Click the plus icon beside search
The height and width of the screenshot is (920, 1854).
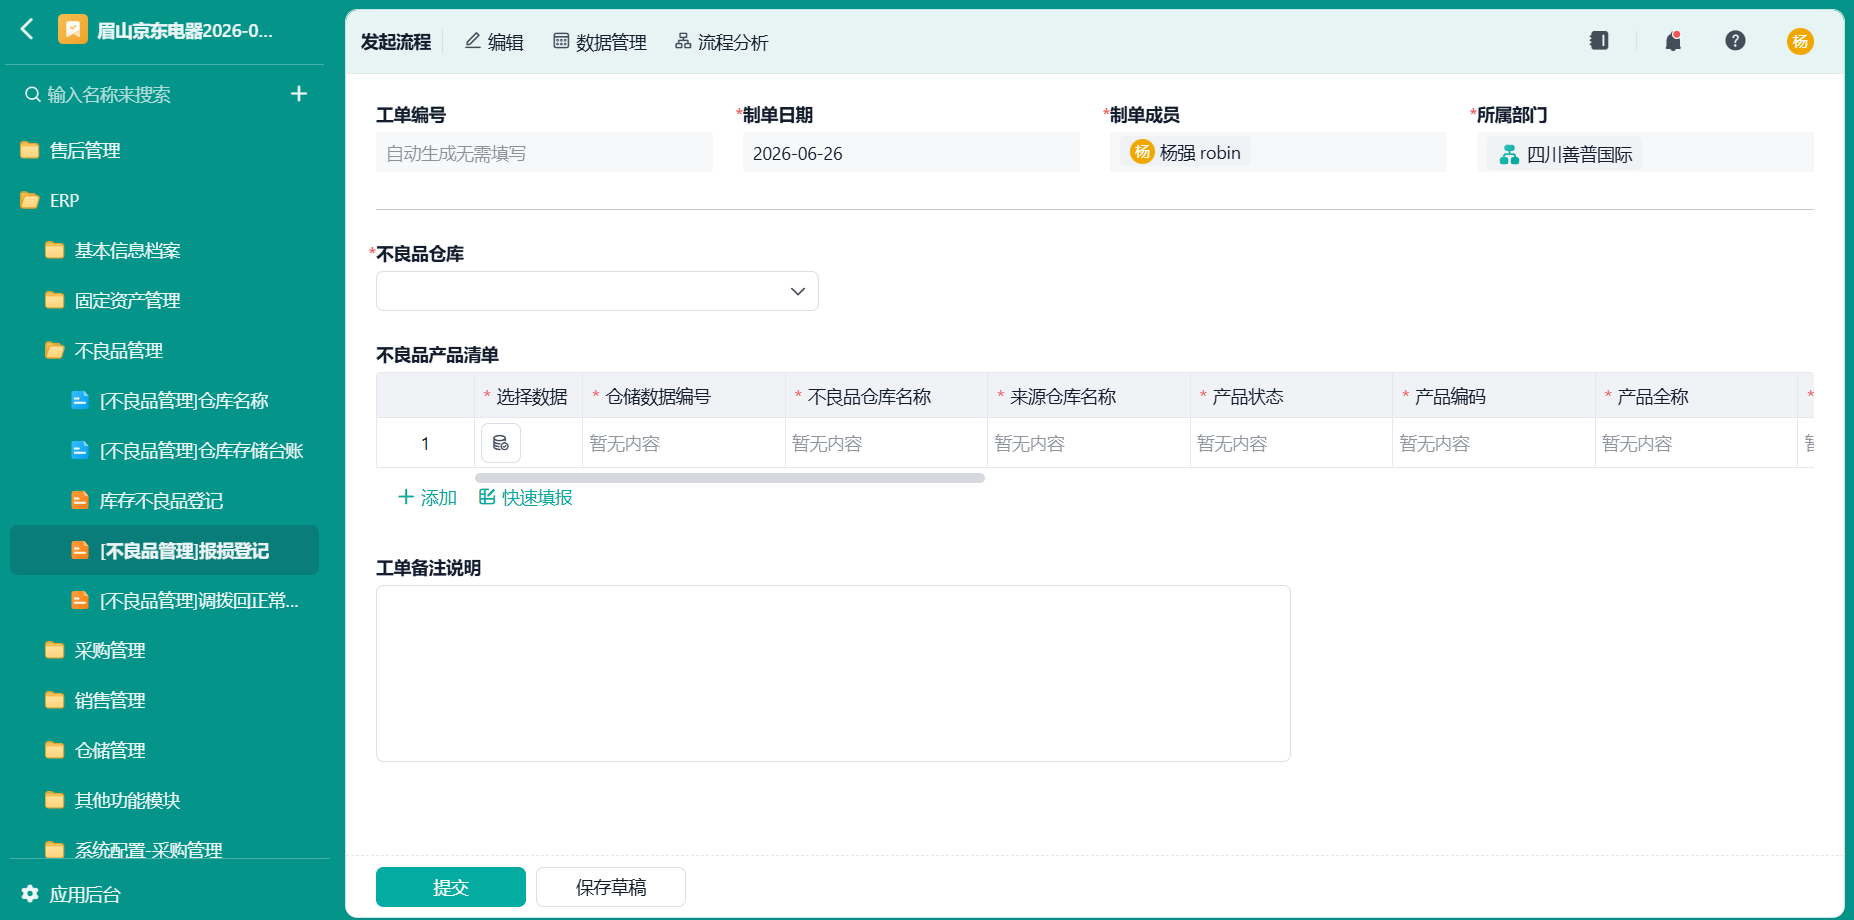pyautogui.click(x=299, y=94)
